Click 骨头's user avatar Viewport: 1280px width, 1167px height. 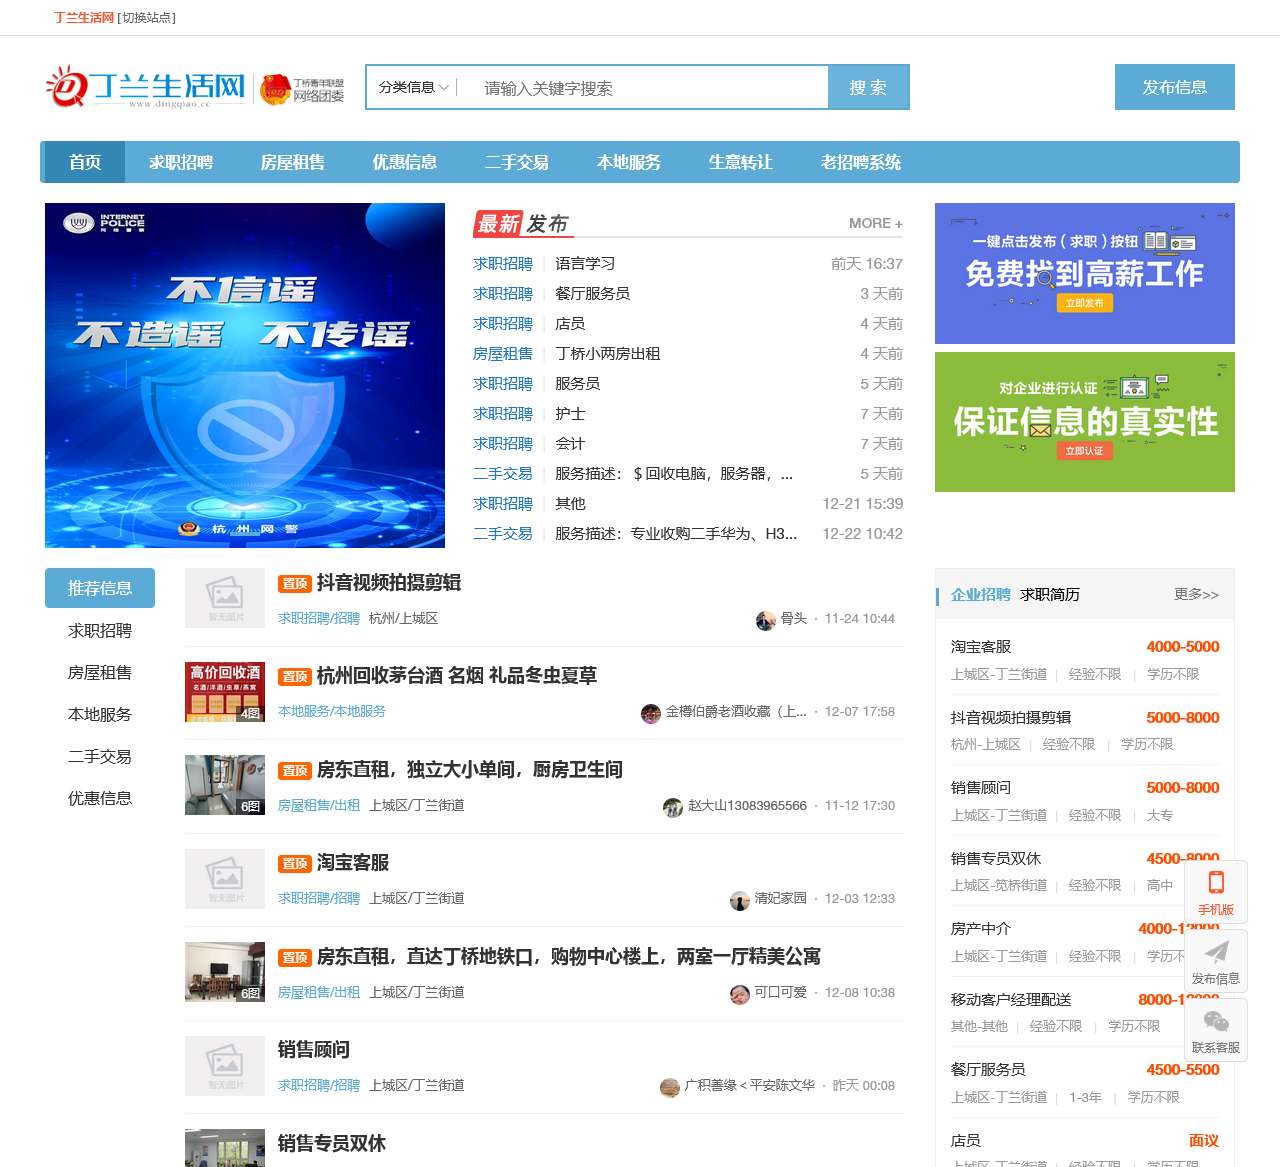pyautogui.click(x=766, y=618)
